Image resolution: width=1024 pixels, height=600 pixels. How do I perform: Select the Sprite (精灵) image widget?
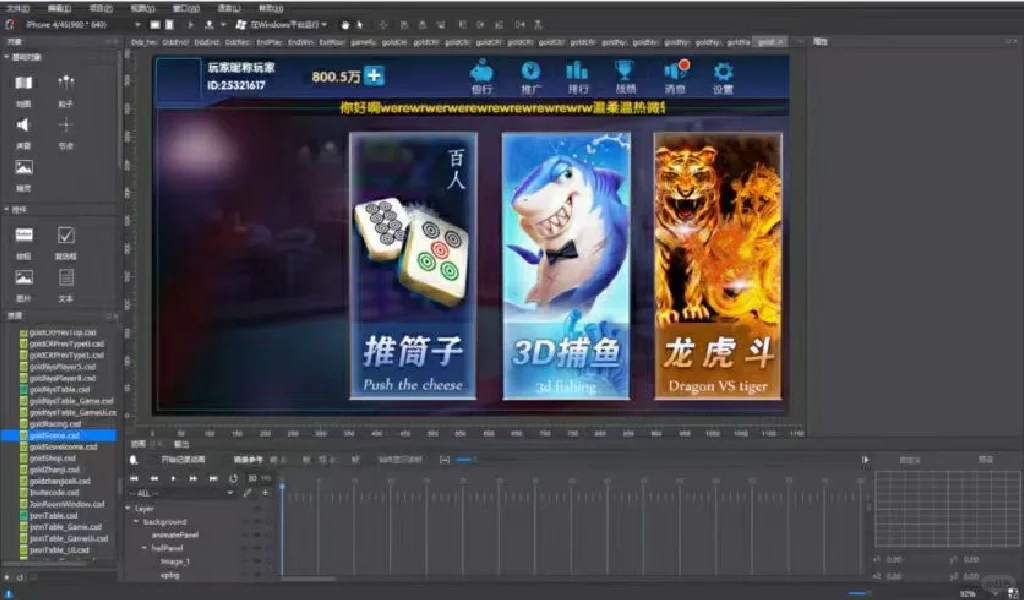[24, 167]
